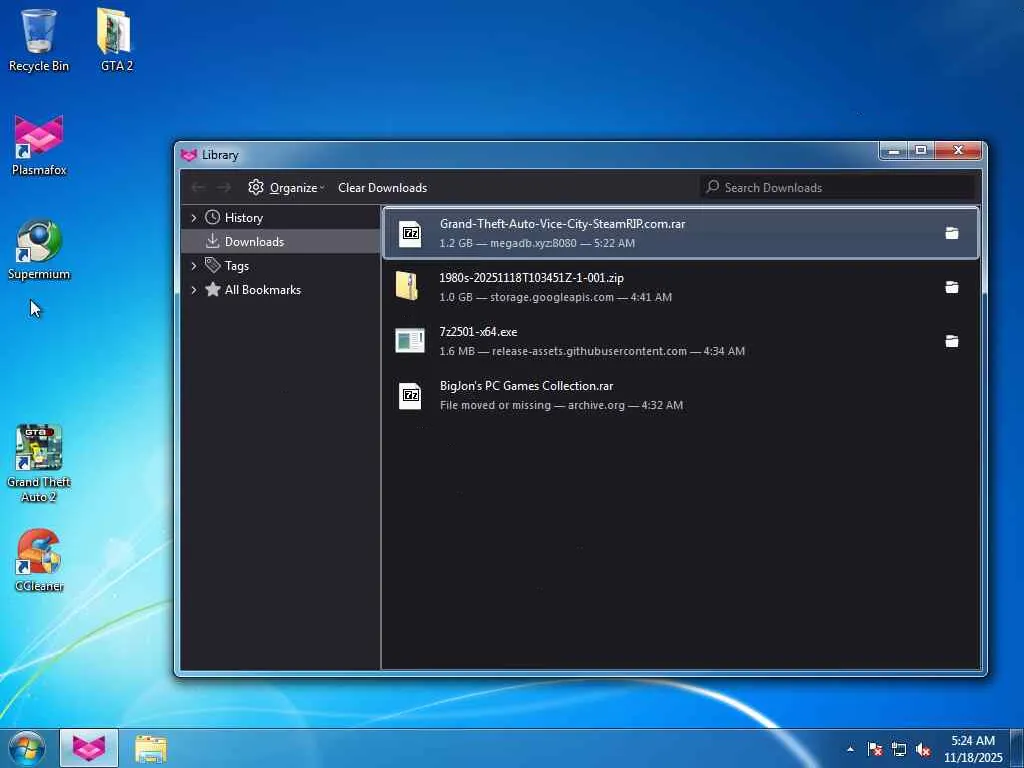Click the network tray icon
Image resolution: width=1024 pixels, height=768 pixels.
point(899,749)
